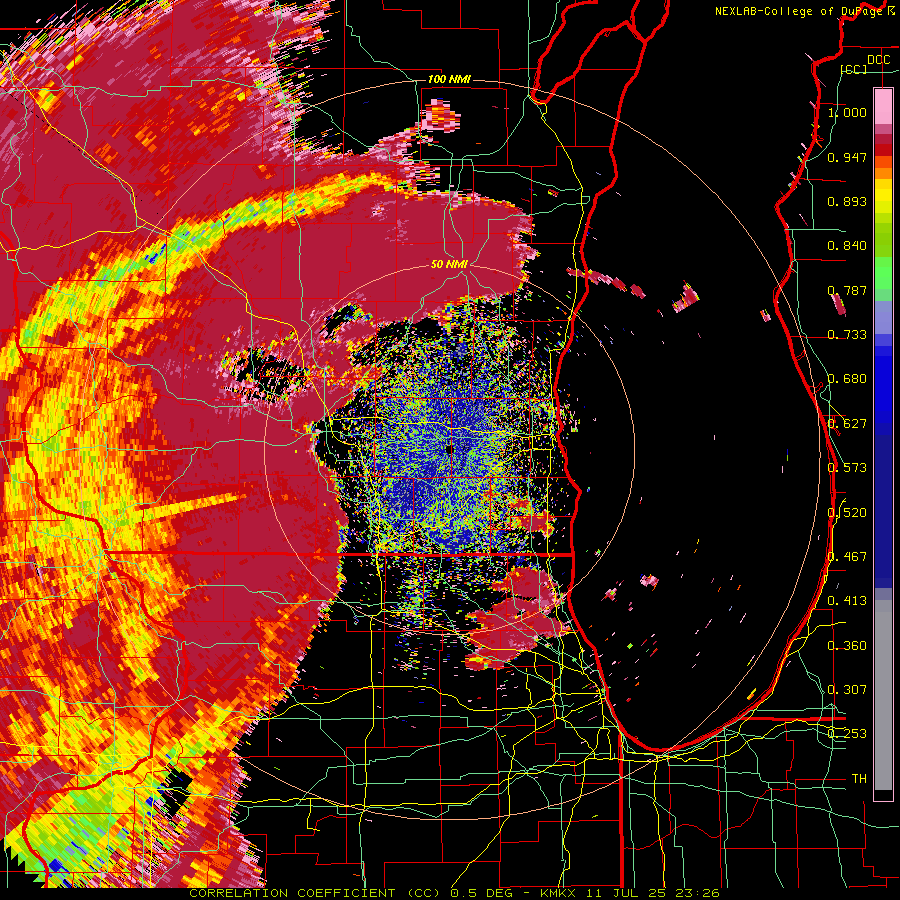Click the 50 NMI range ring label

coord(449,265)
